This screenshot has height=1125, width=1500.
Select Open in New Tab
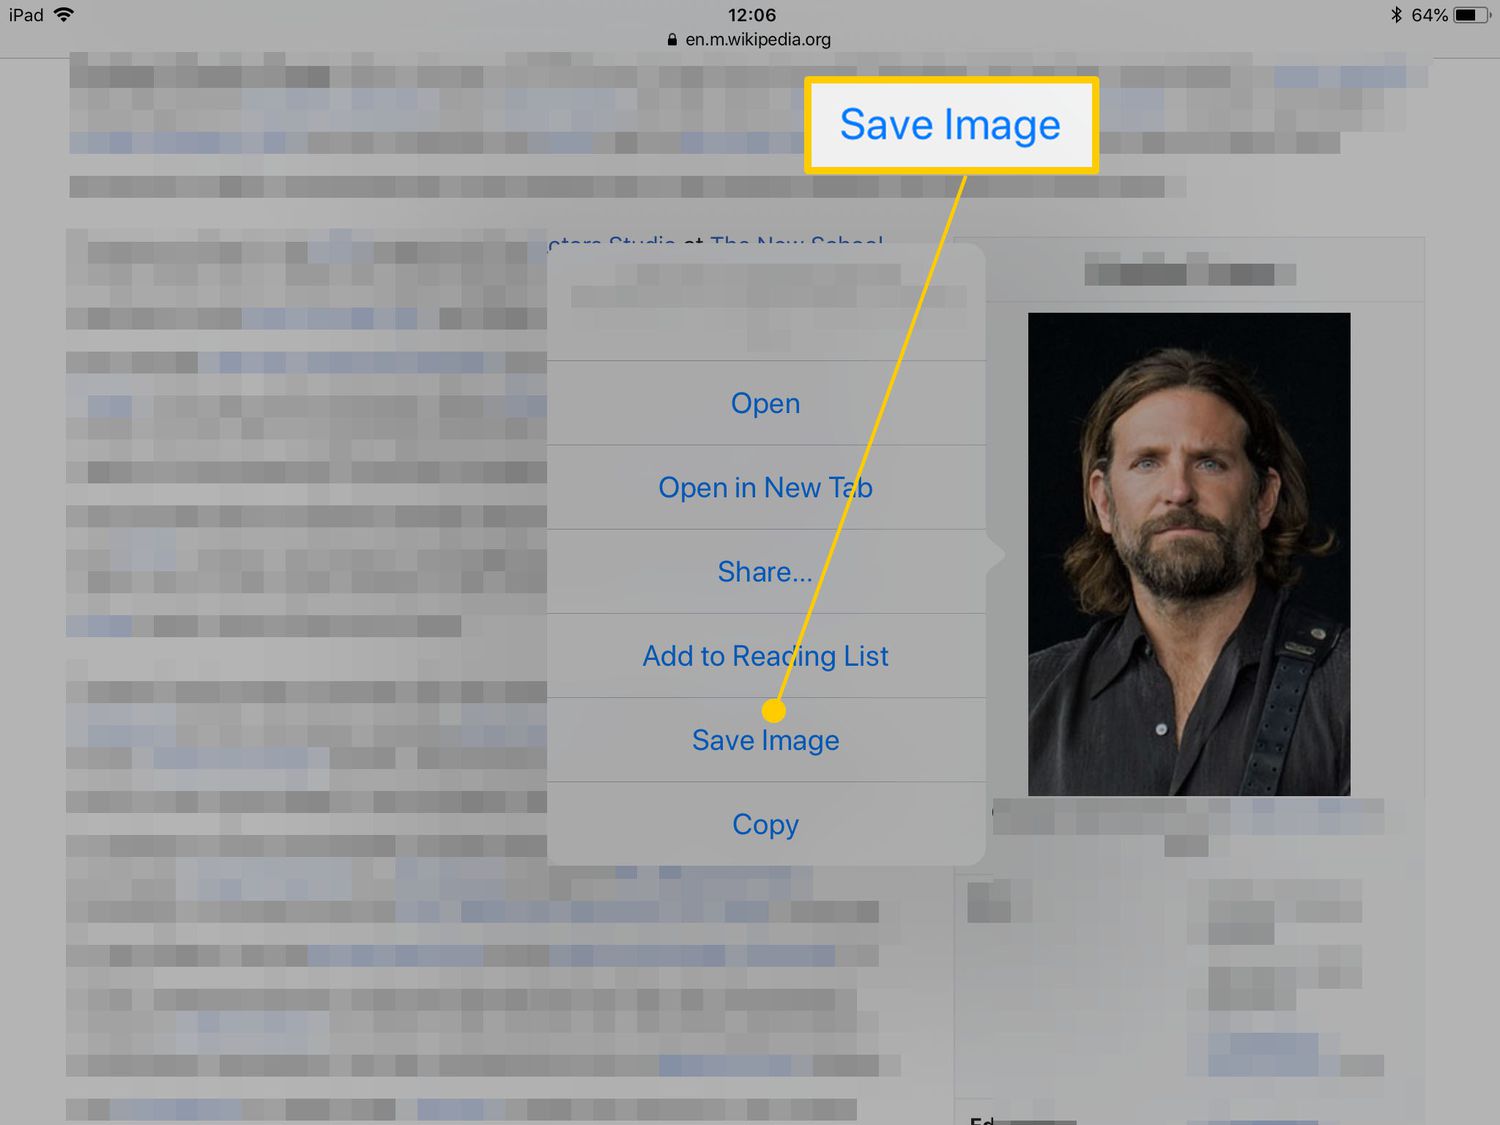pyautogui.click(x=766, y=487)
